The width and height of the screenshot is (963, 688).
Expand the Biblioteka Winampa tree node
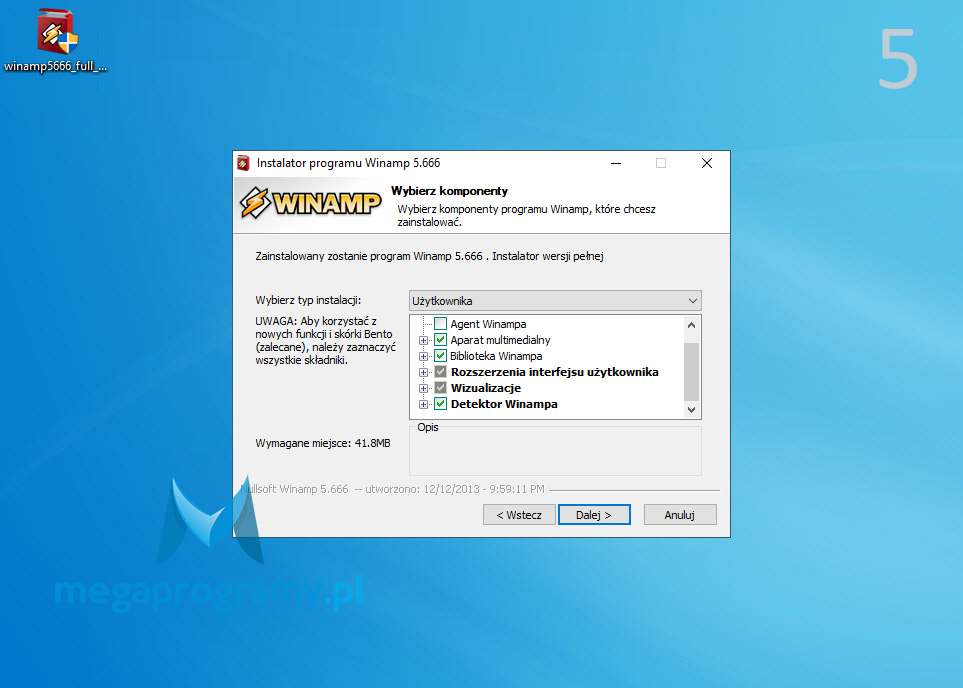[x=423, y=356]
